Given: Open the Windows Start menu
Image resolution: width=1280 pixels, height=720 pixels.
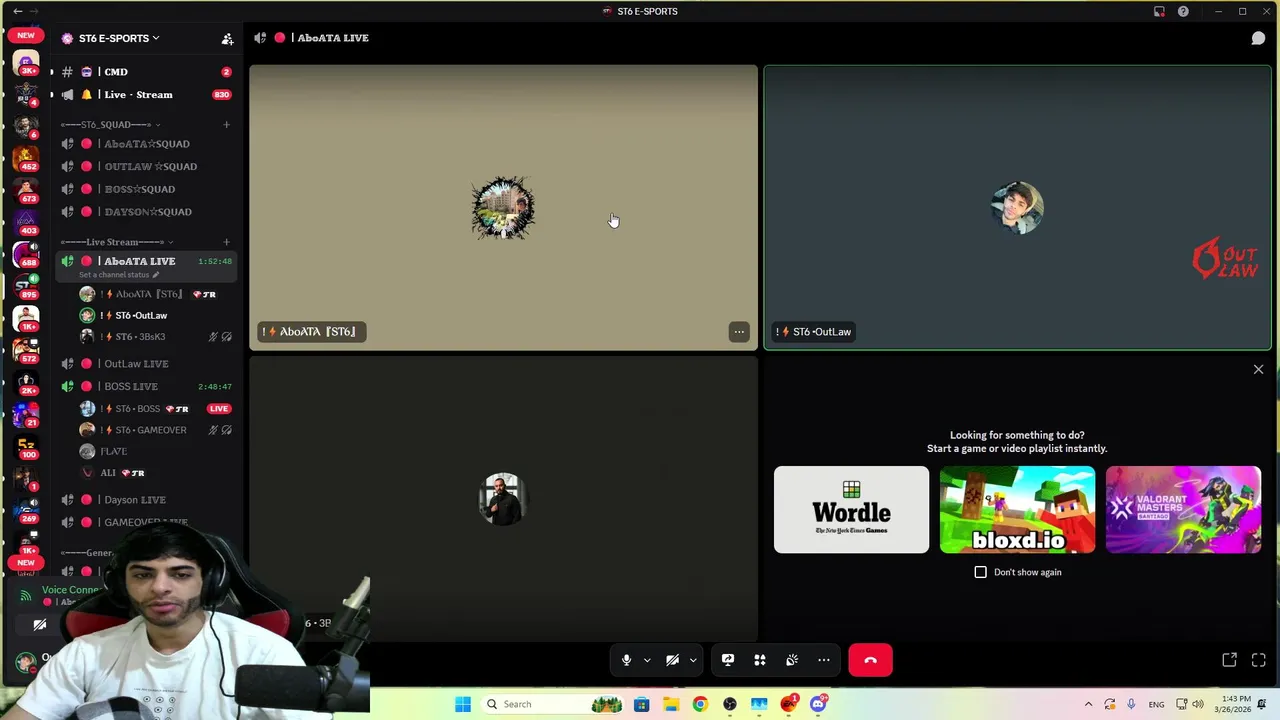Looking at the screenshot, I should (x=463, y=704).
